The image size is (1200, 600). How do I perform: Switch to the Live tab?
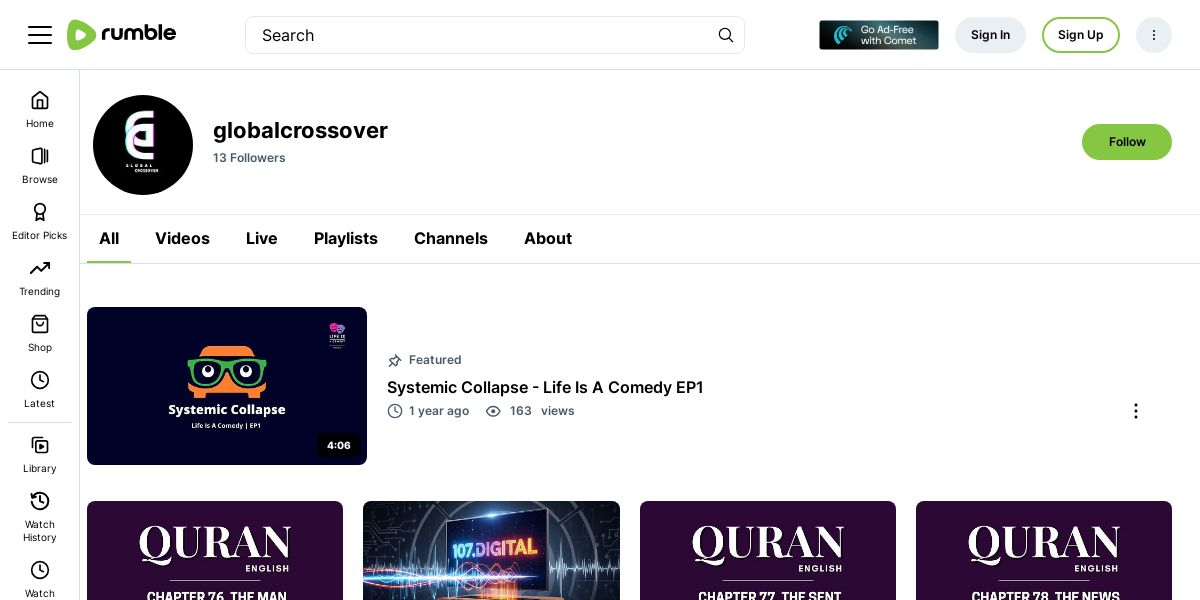262,239
